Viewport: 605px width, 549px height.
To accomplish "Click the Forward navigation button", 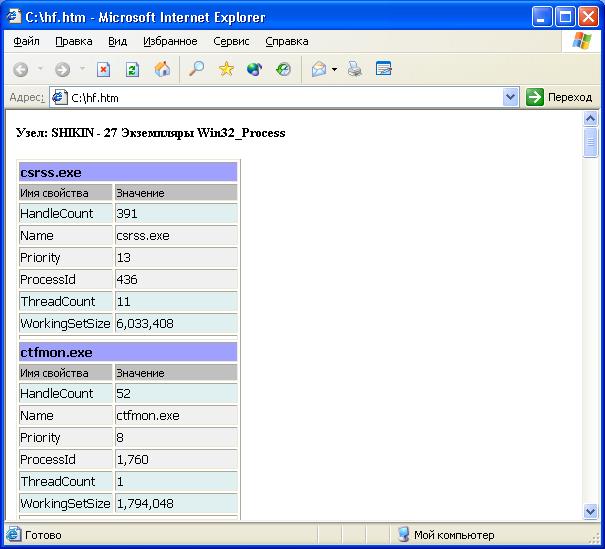I will click(62, 70).
